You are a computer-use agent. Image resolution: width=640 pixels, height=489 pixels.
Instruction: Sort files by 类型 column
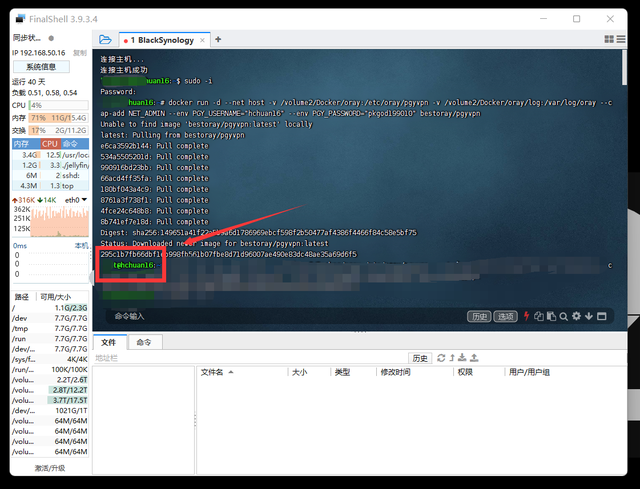pyautogui.click(x=353, y=372)
